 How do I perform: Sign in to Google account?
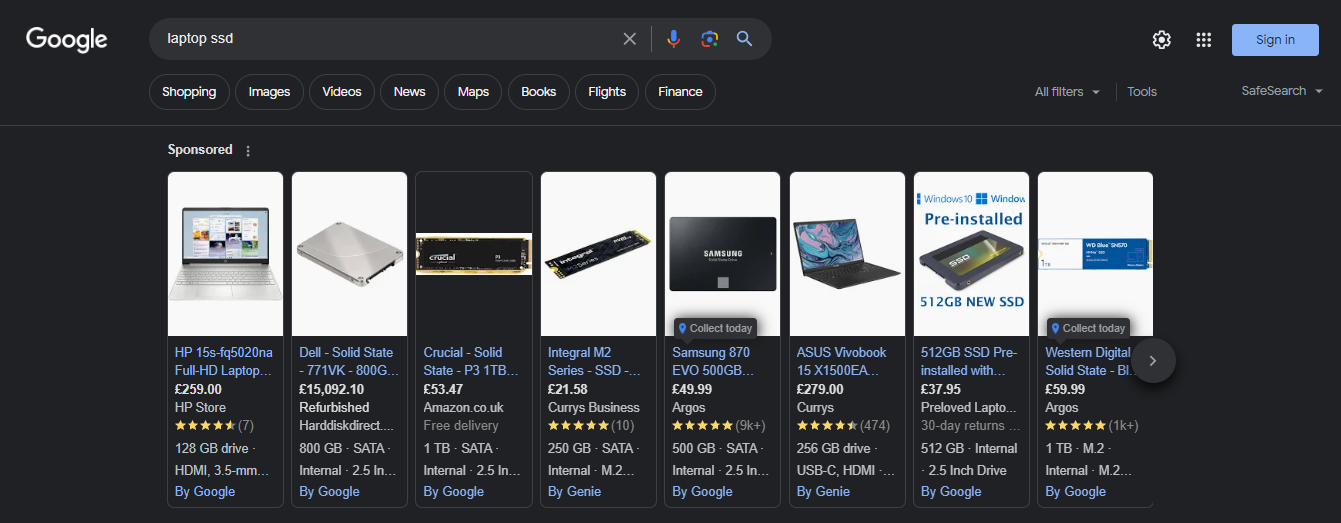[1275, 40]
